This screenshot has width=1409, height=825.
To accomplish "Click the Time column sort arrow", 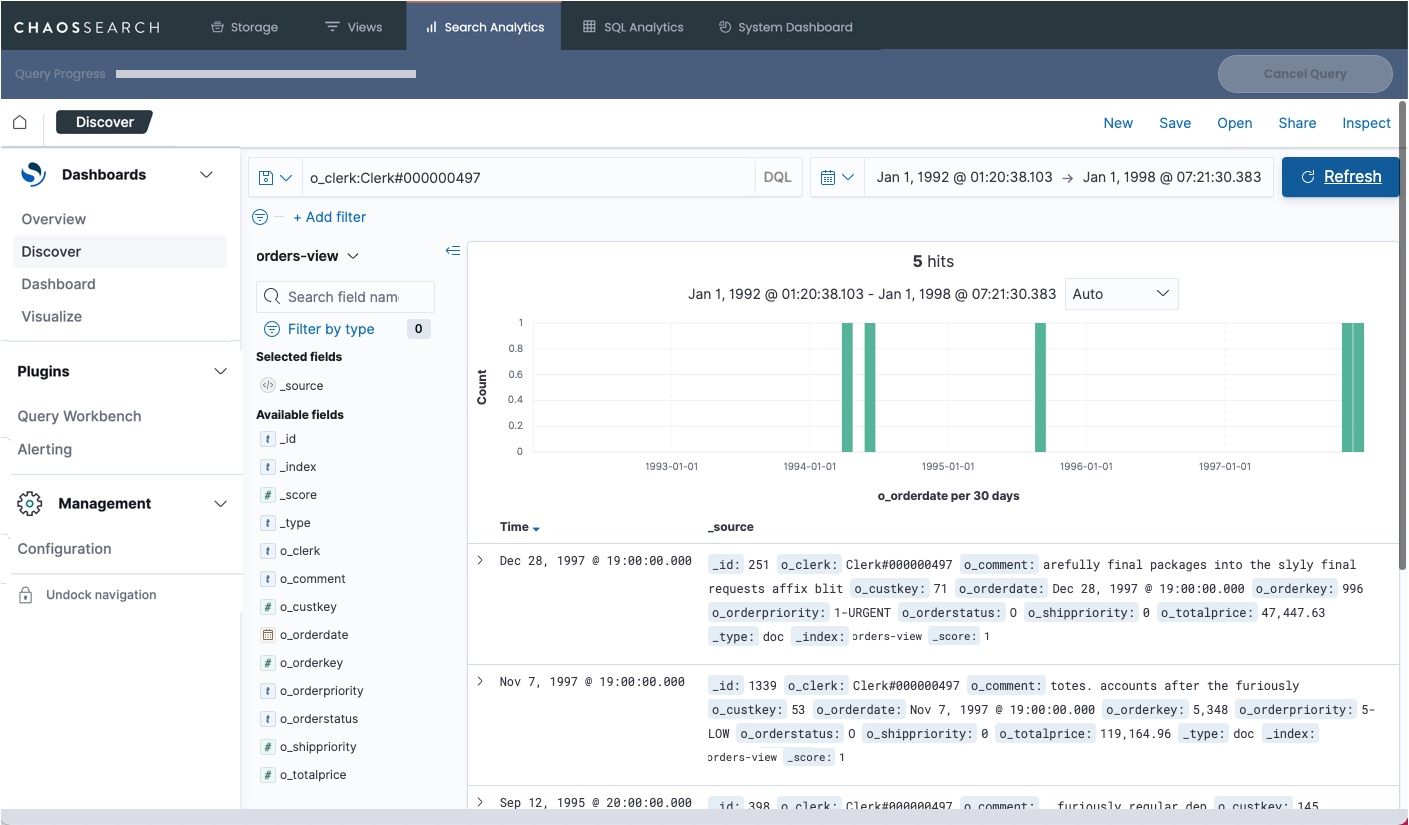I will (536, 528).
